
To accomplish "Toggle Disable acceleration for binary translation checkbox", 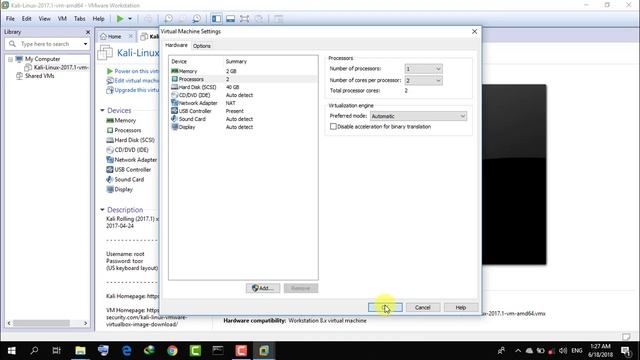I will point(333,127).
